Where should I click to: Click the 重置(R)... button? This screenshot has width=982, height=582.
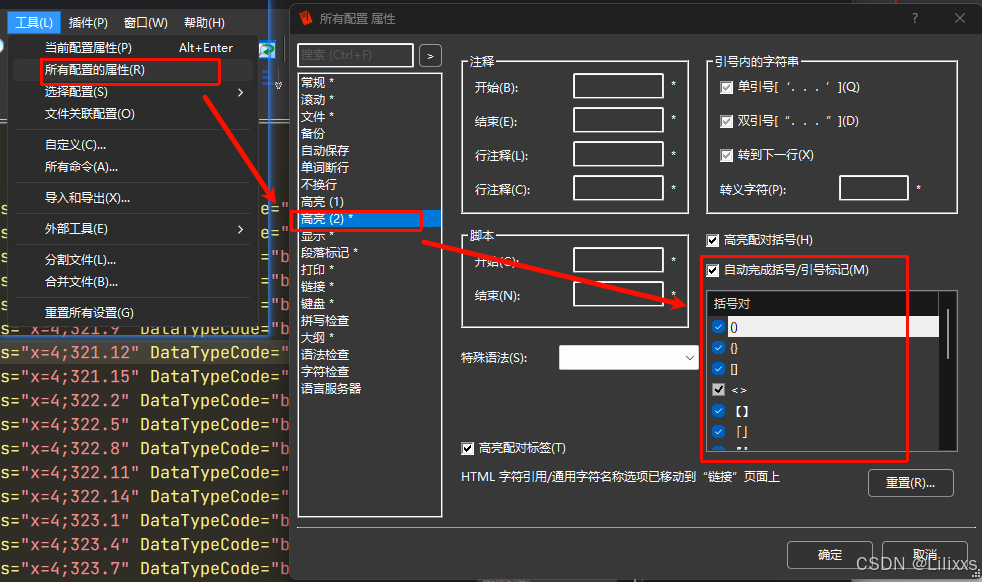911,483
